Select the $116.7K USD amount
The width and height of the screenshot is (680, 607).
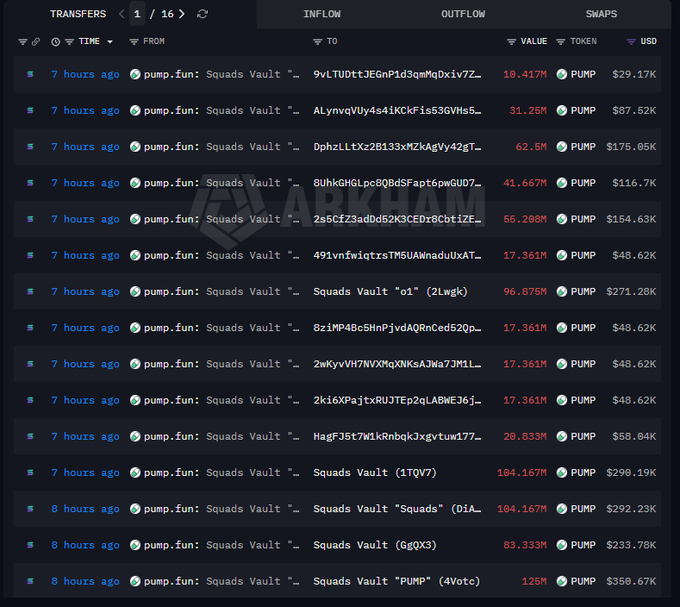[634, 183]
